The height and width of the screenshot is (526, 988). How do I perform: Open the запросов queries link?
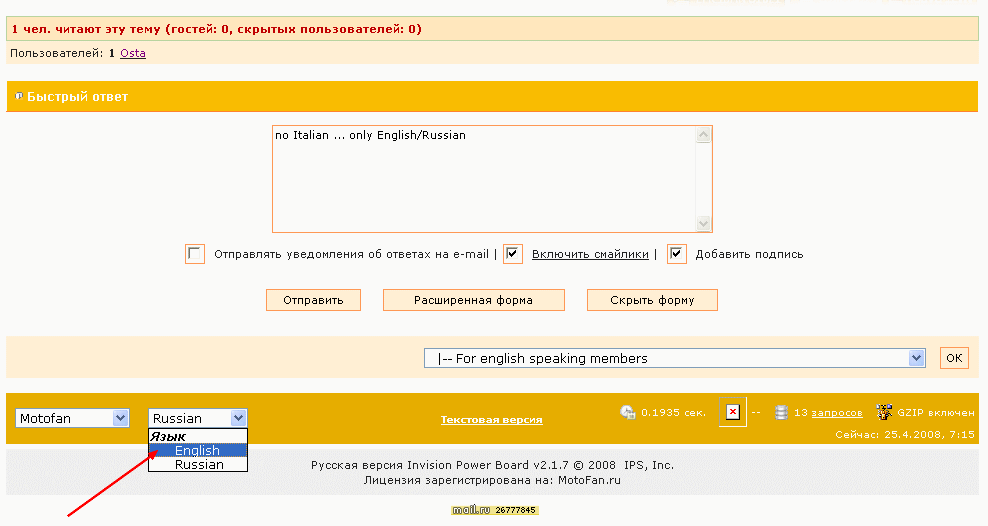(x=837, y=413)
